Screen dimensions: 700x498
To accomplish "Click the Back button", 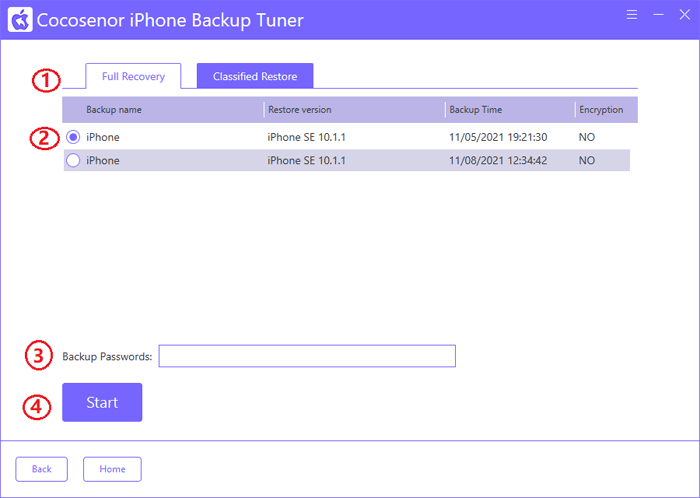I will point(42,469).
